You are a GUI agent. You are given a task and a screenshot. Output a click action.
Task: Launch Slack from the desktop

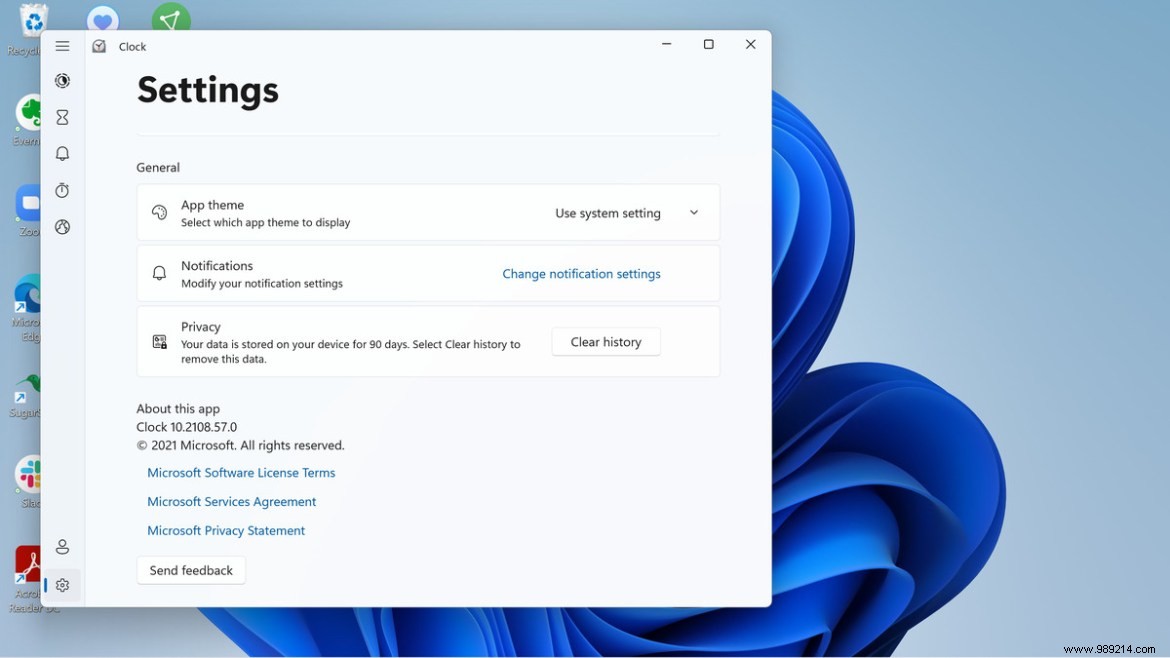26,475
